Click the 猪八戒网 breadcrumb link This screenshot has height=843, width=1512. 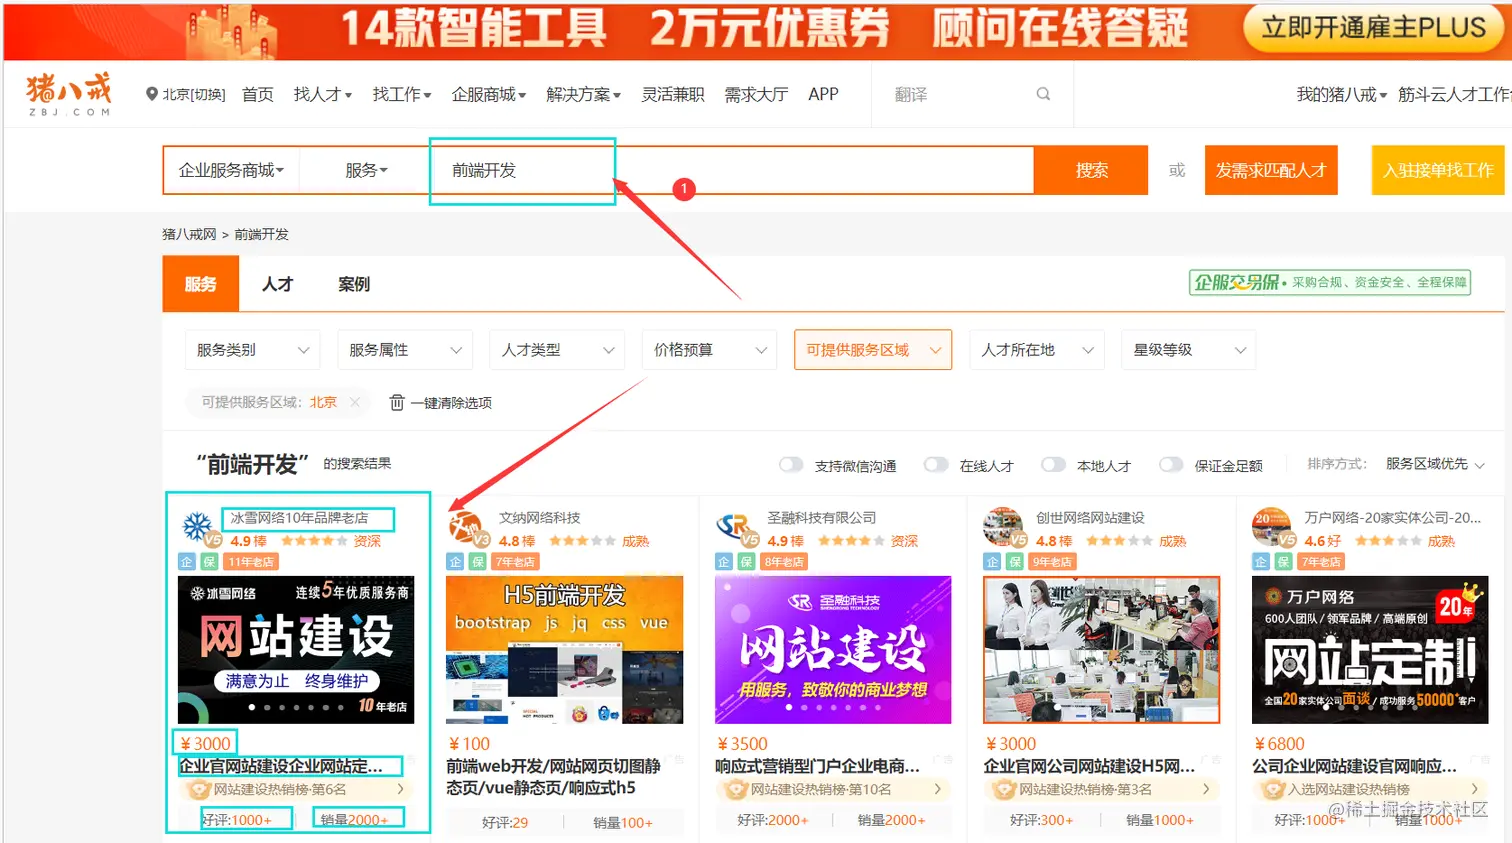coord(189,234)
